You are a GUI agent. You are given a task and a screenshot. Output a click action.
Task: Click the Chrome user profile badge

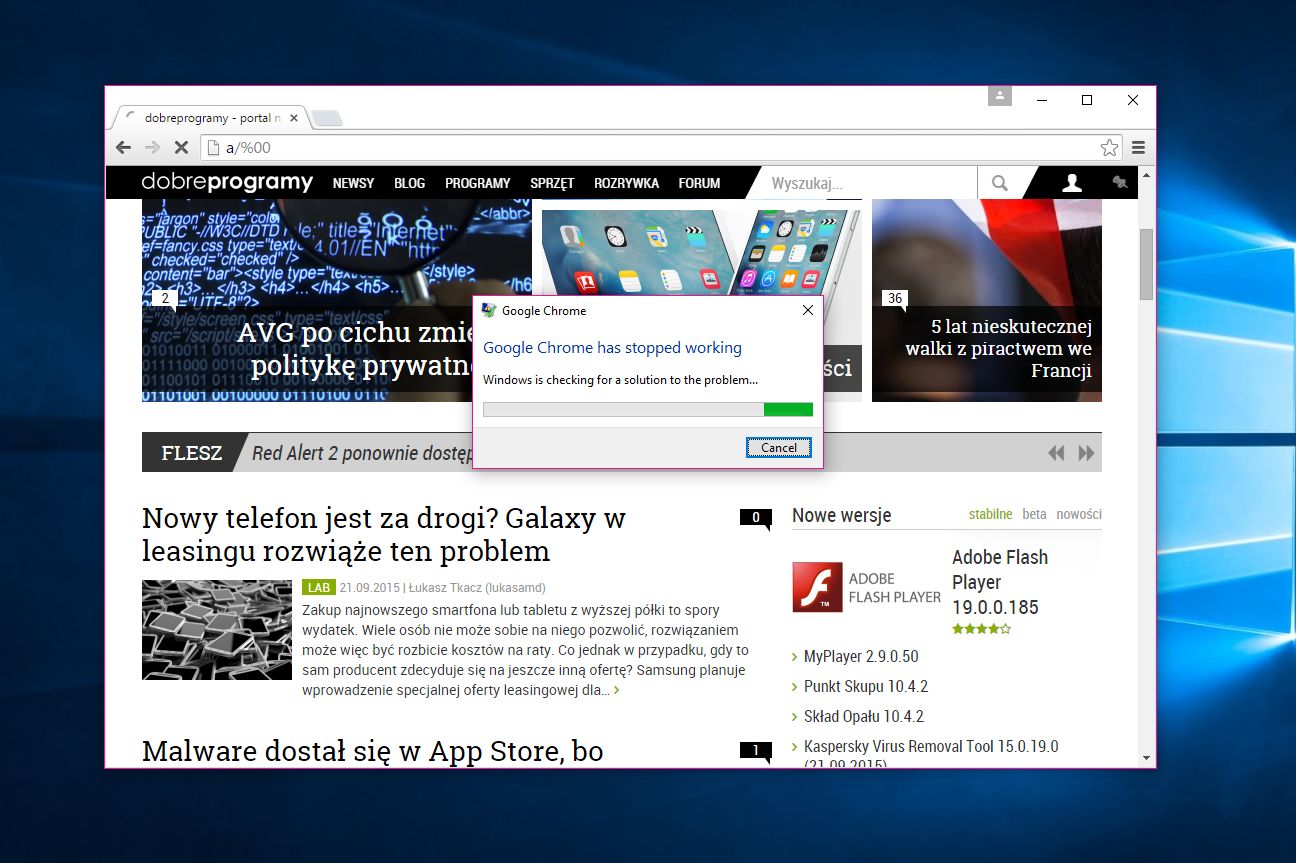pos(999,96)
